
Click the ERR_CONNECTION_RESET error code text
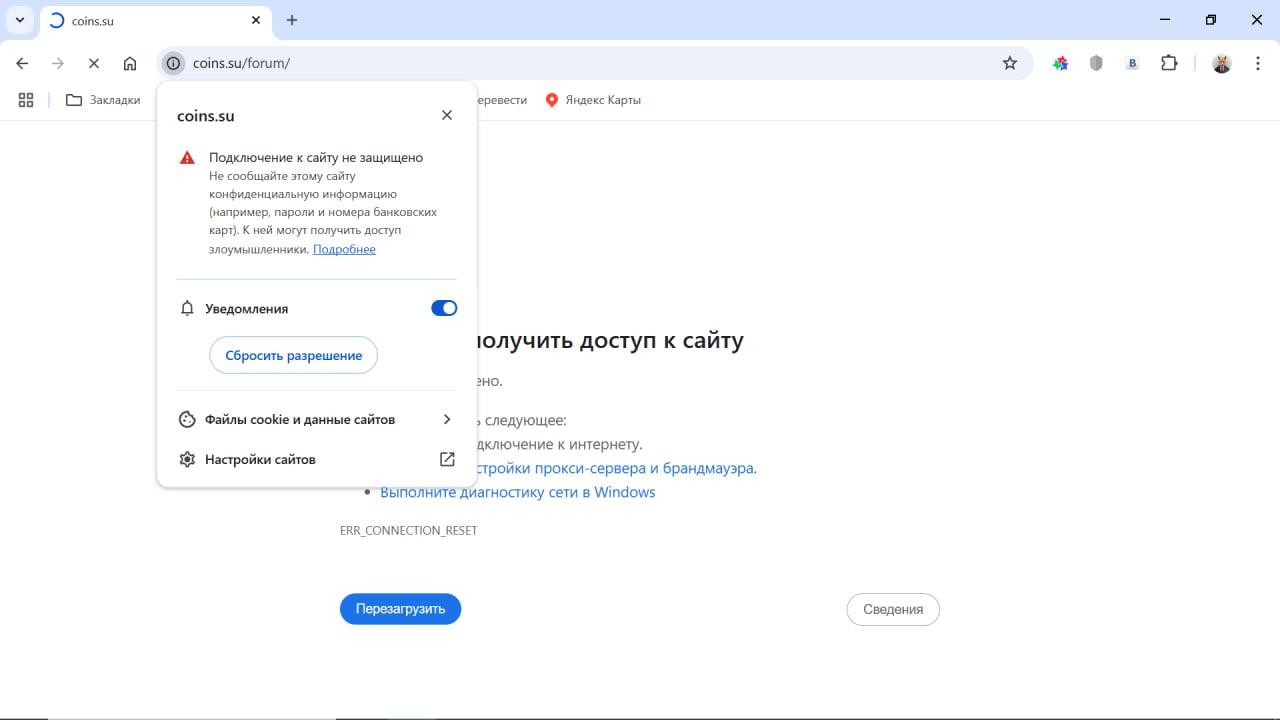pyautogui.click(x=409, y=530)
